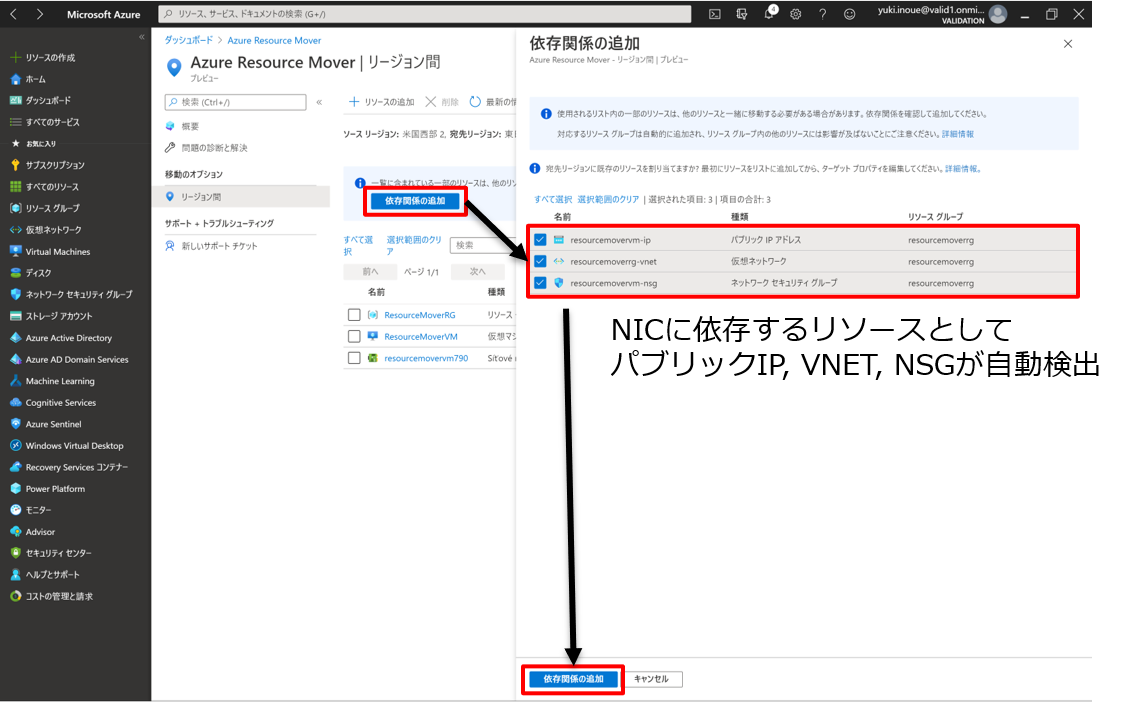Go back with the browser arrow
This screenshot has height=702, width=1122.
tap(14, 14)
